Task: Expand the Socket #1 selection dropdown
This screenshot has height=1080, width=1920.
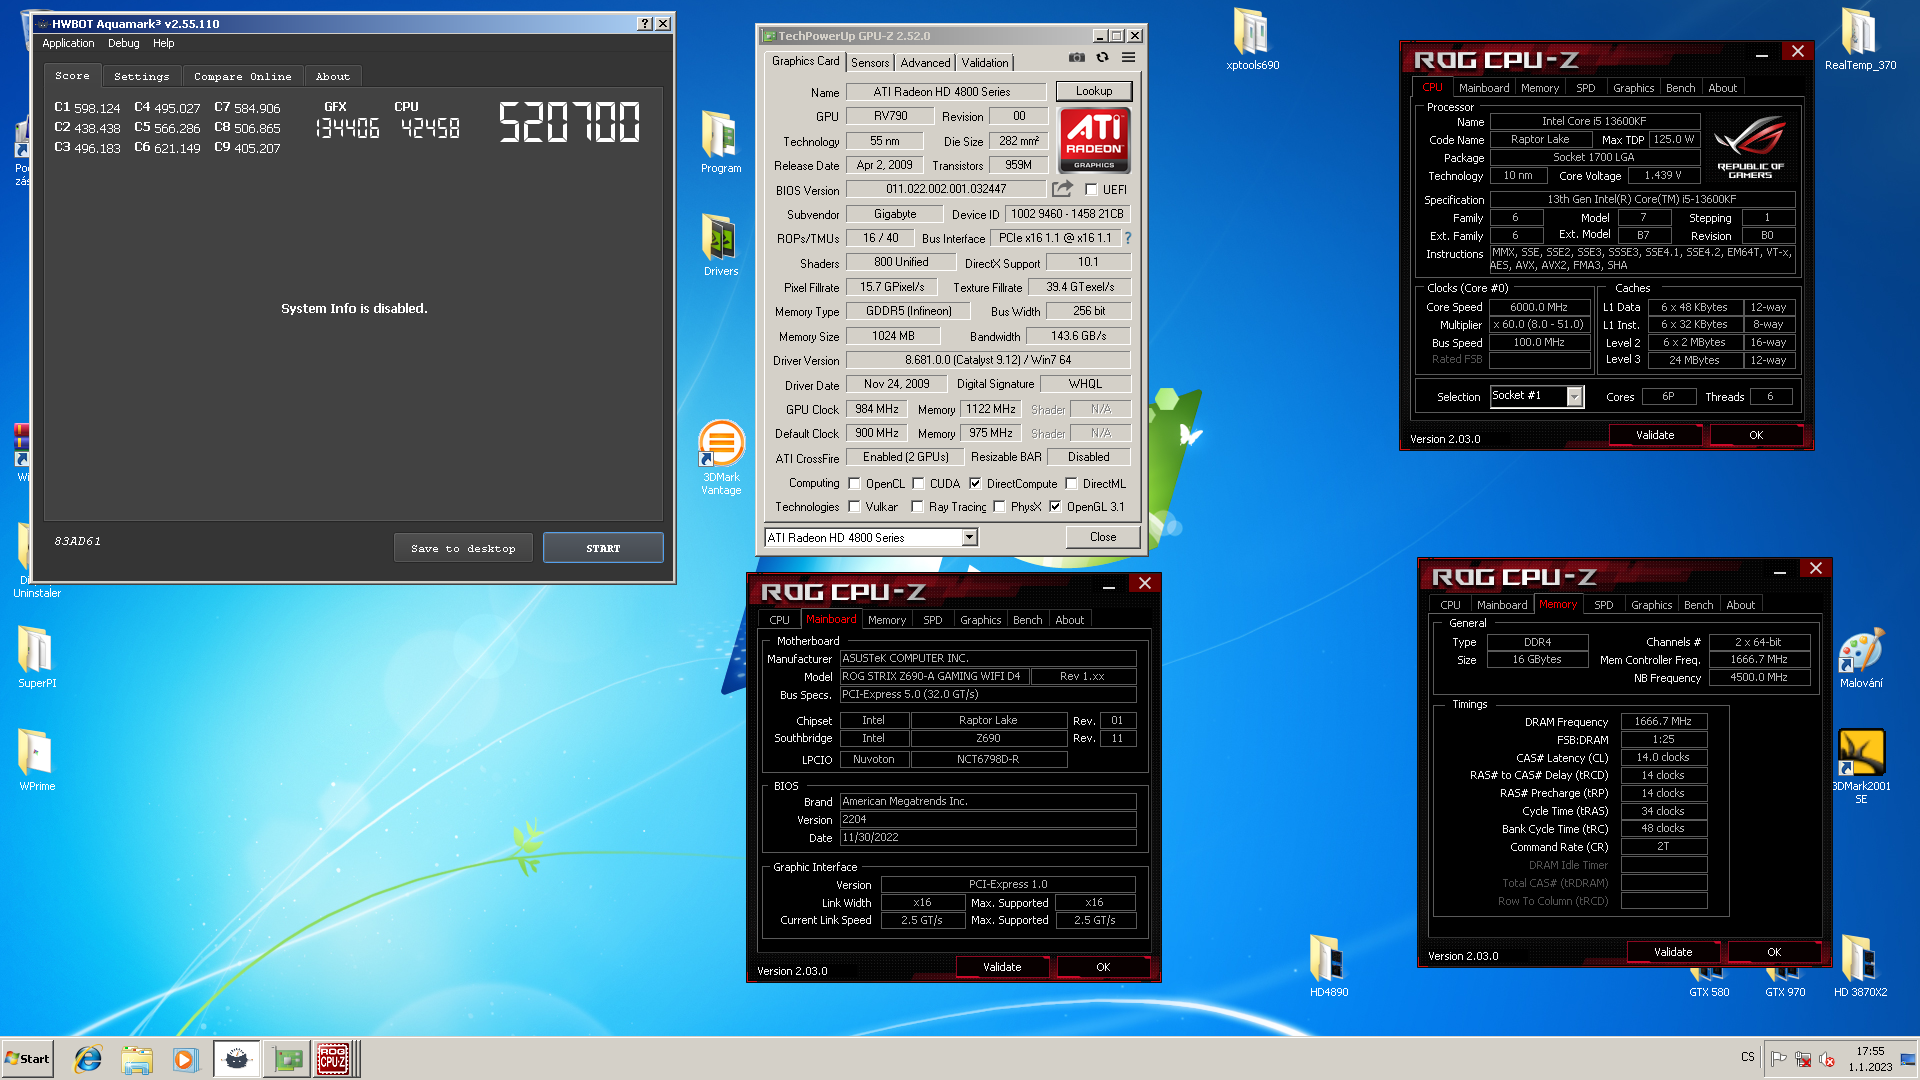Action: tap(1575, 397)
